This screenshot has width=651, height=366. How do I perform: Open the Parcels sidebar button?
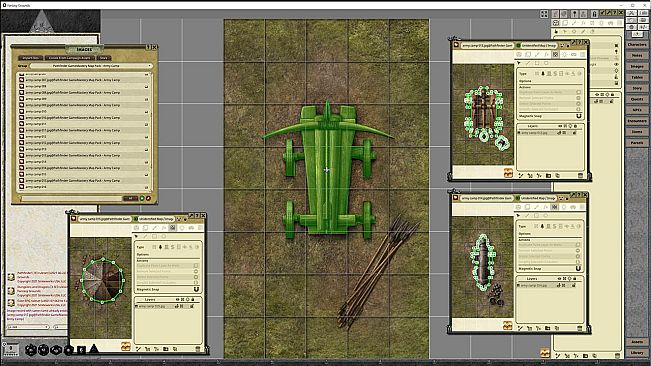637,142
